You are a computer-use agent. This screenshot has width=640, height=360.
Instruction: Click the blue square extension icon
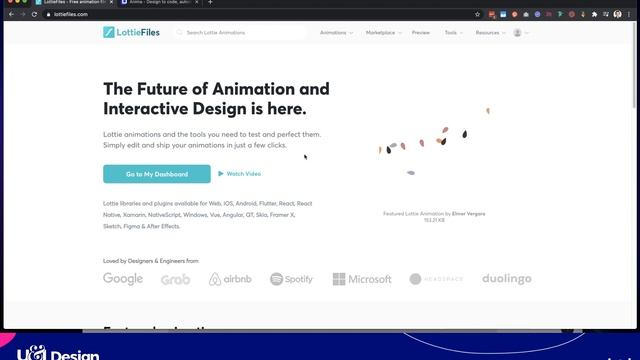[503, 14]
